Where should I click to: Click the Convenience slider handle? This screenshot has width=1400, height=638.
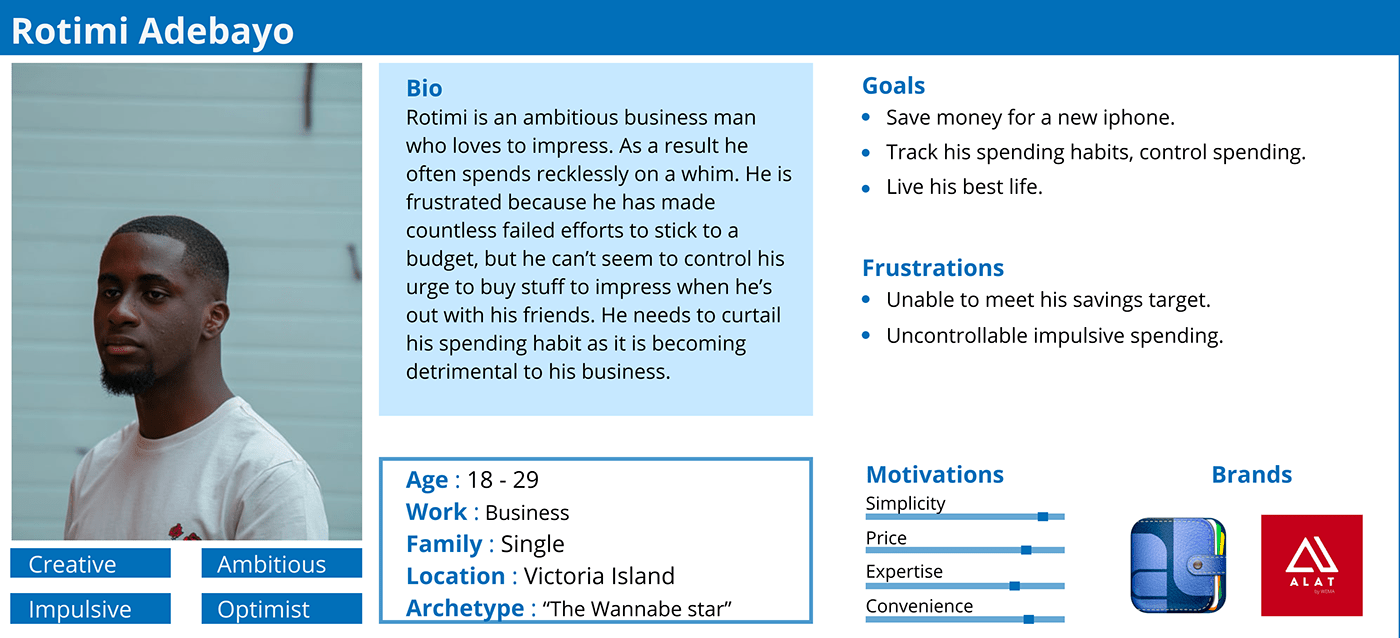tap(1028, 620)
